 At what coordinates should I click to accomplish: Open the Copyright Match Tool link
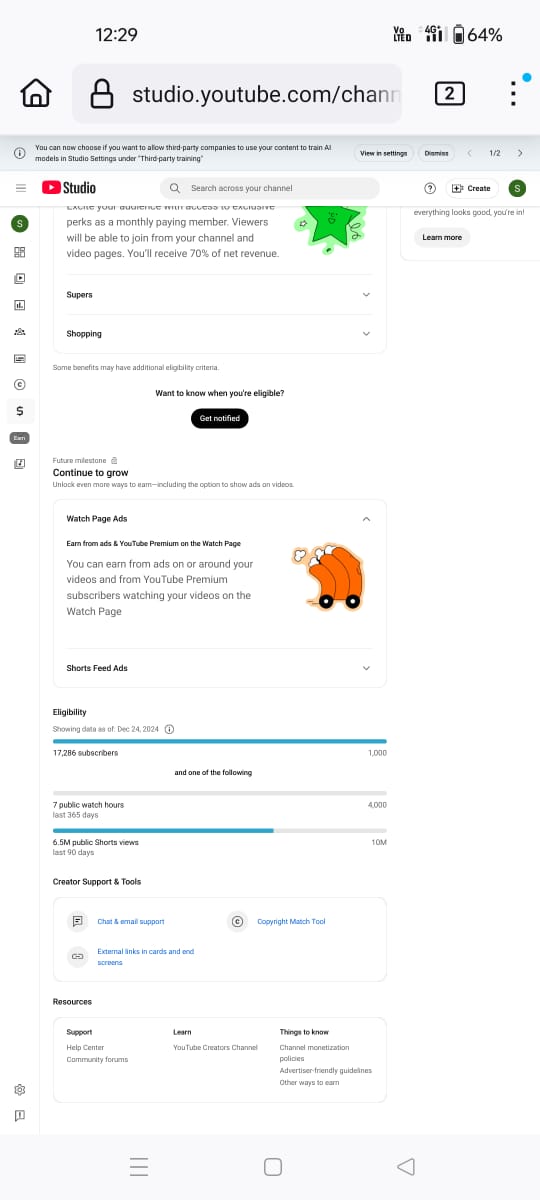click(x=291, y=922)
